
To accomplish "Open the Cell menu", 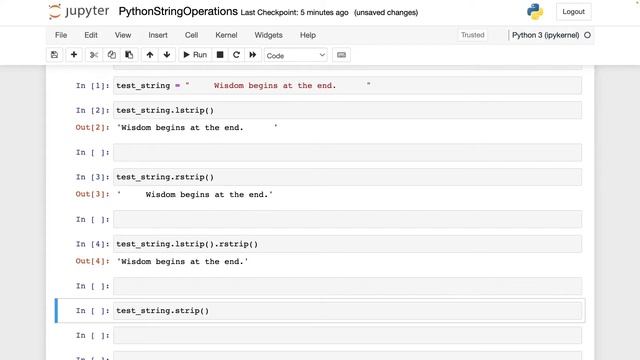I will 191,35.
